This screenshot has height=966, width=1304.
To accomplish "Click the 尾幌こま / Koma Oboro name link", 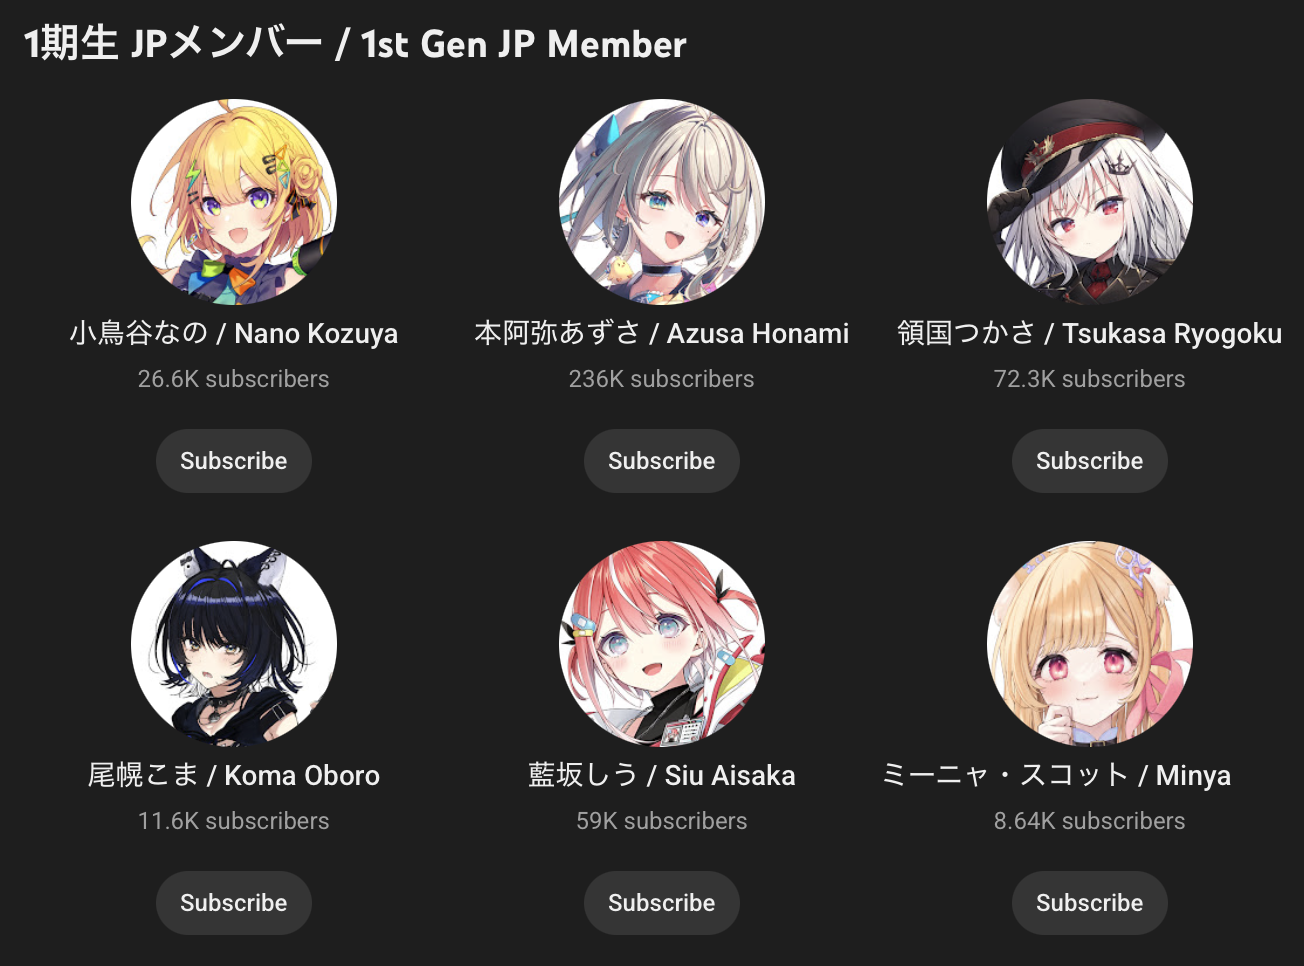I will (x=234, y=776).
